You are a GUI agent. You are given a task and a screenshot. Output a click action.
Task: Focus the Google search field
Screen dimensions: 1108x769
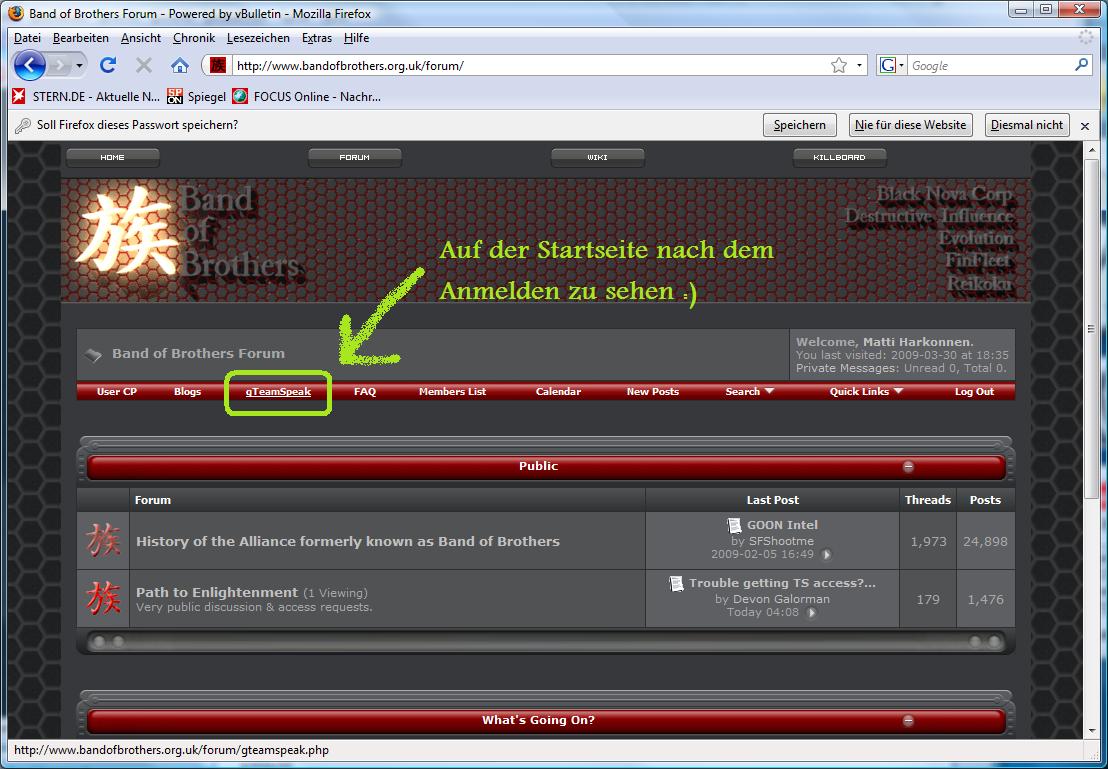coord(989,66)
